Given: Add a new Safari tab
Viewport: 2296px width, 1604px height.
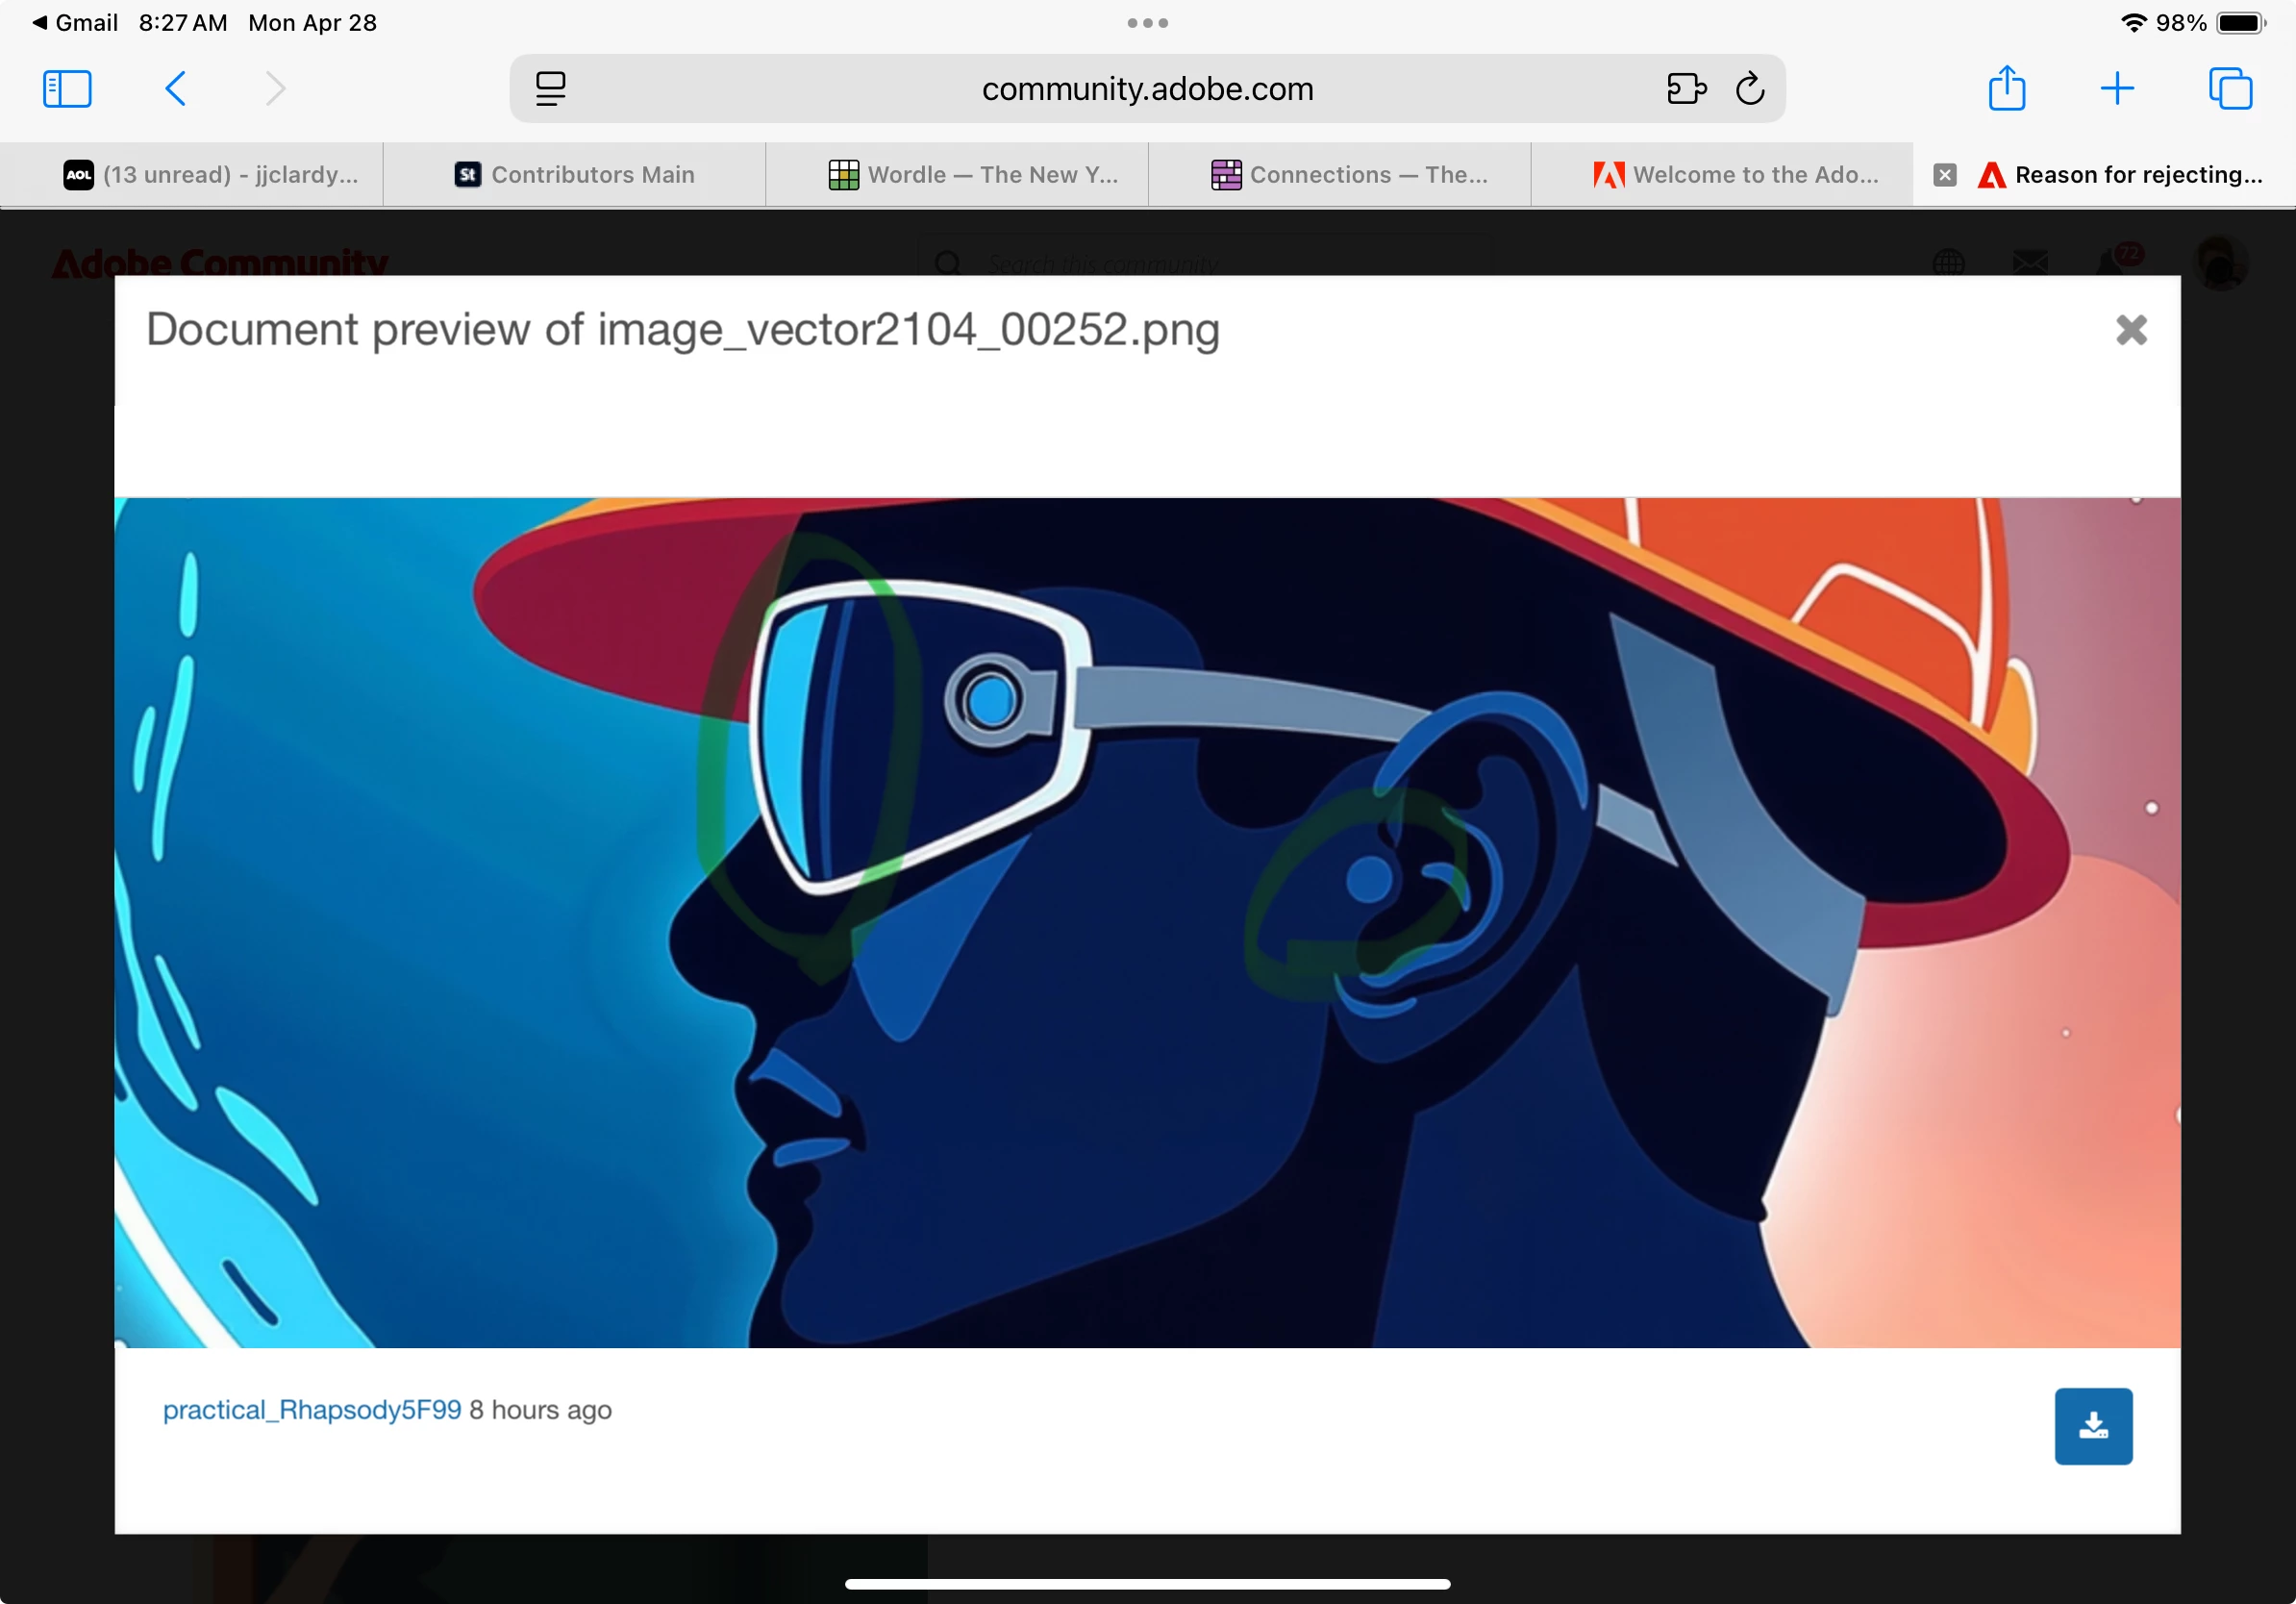Looking at the screenshot, I should point(2116,89).
